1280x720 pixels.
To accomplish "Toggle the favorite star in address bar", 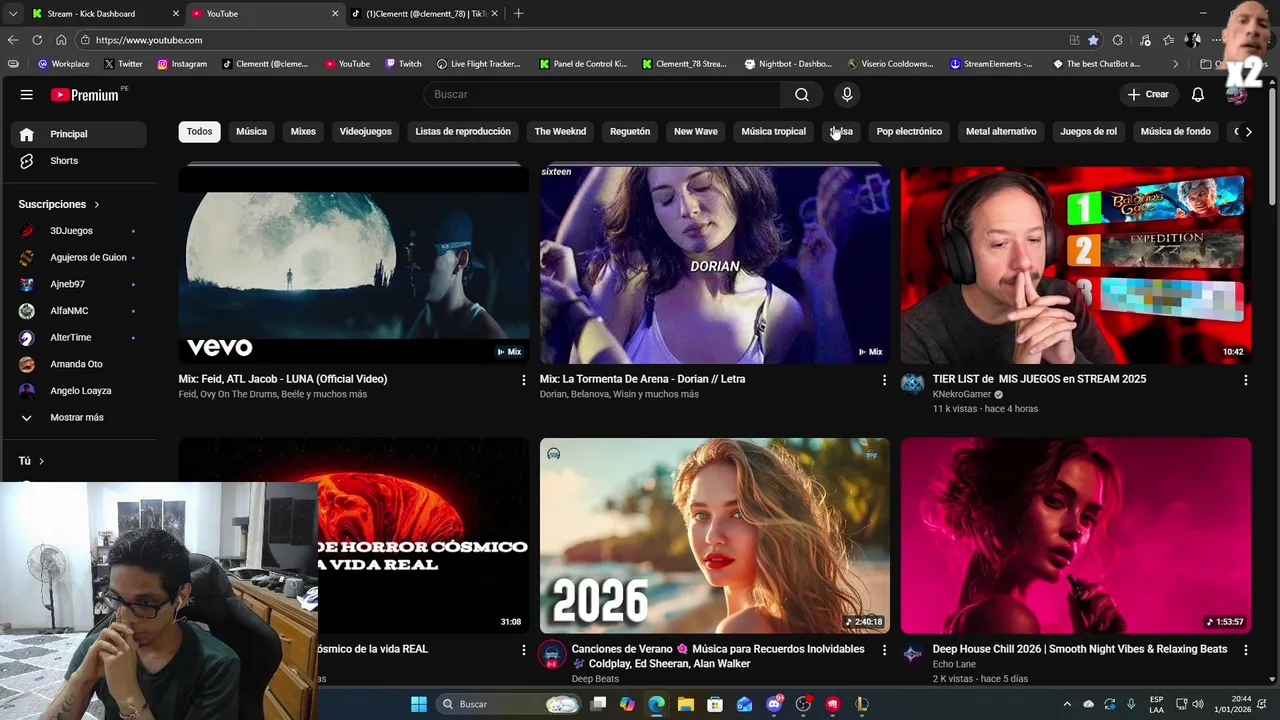I will (x=1093, y=40).
